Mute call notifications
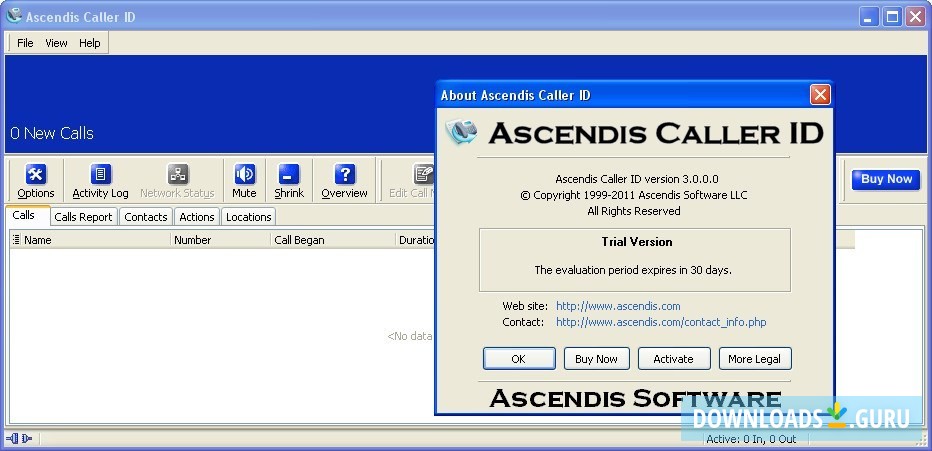 click(x=244, y=181)
